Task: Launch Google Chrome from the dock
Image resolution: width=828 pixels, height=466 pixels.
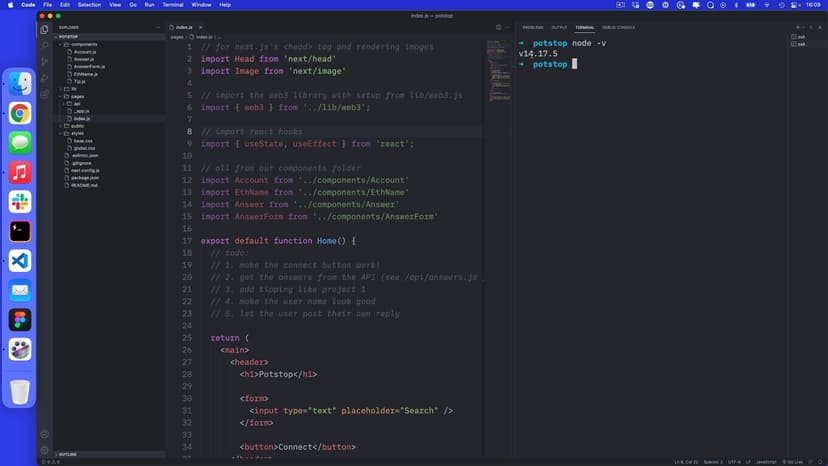Action: 20,113
